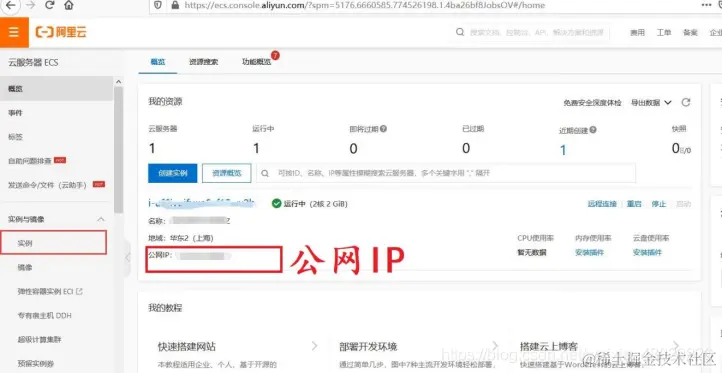Click help icon next to 近期创建
The width and height of the screenshot is (722, 373).
coord(593,130)
